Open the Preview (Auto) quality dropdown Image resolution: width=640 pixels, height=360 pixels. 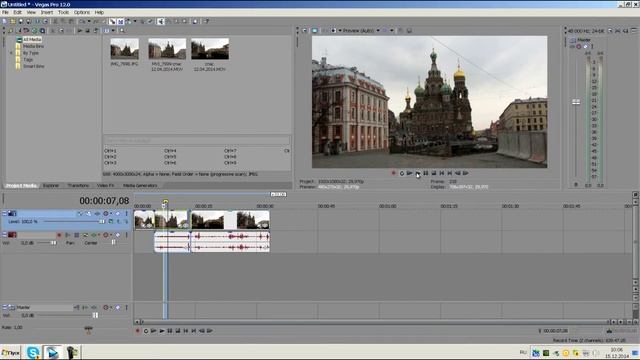pyautogui.click(x=378, y=31)
